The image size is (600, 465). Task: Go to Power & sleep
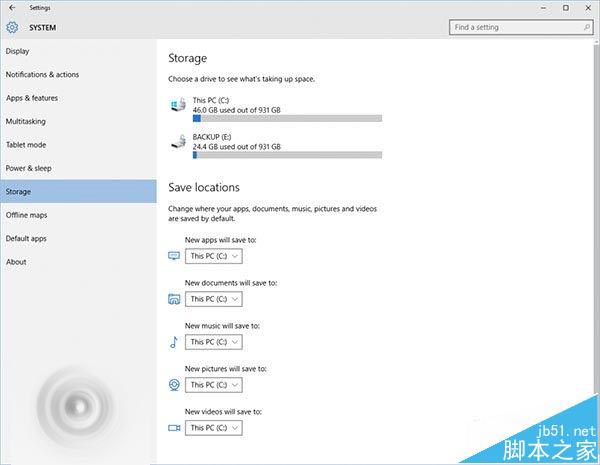tap(78, 168)
